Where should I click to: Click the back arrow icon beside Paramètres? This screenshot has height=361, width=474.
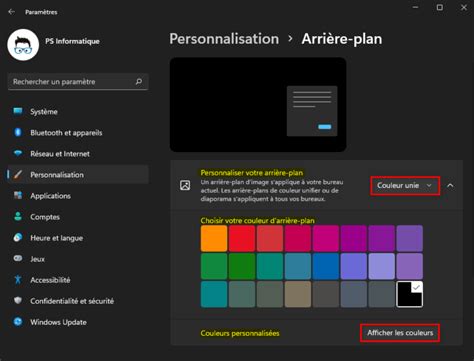[x=12, y=12]
